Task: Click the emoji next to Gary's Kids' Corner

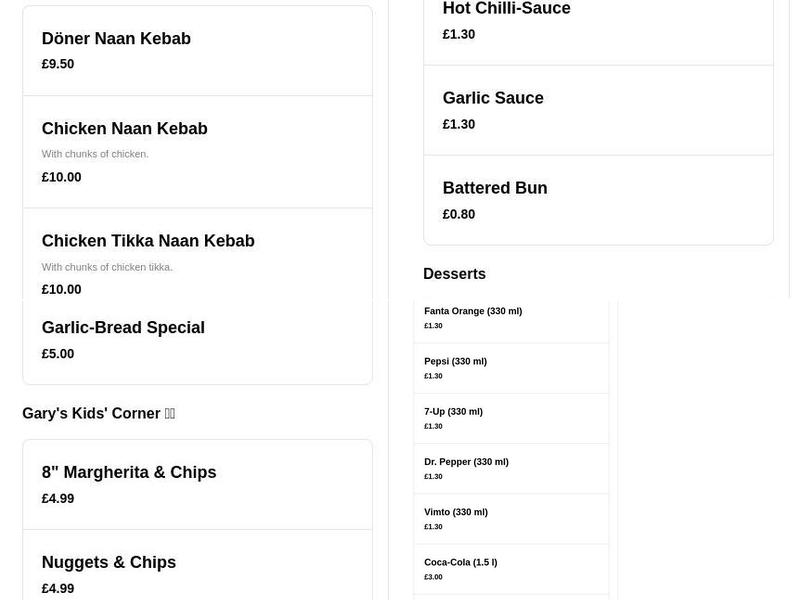Action: 170,413
